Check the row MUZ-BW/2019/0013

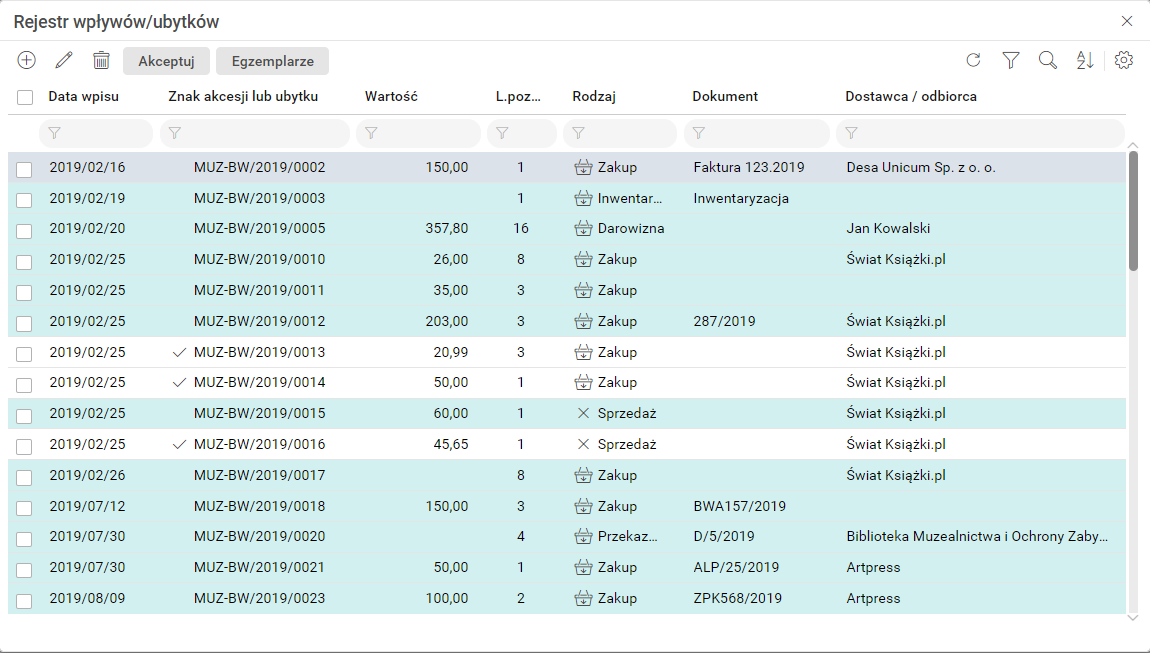tap(24, 354)
